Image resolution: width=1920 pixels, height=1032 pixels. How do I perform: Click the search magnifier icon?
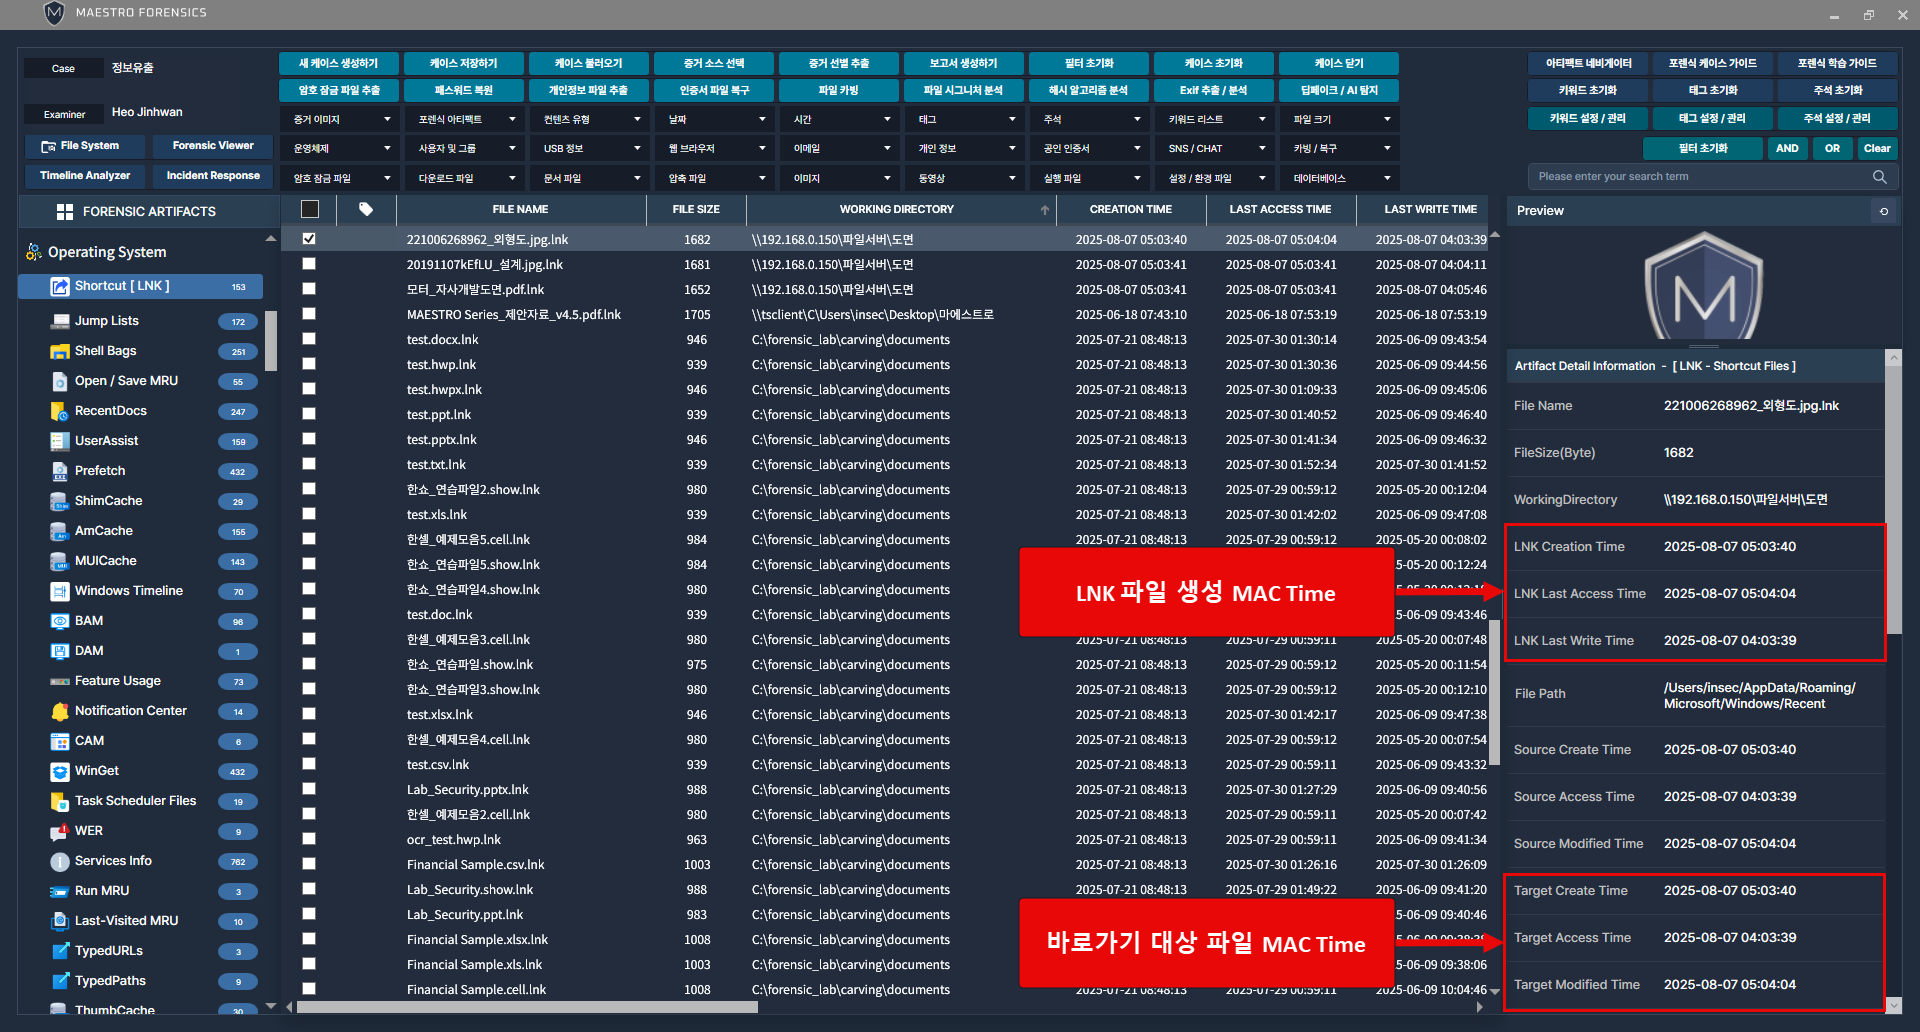point(1879,177)
